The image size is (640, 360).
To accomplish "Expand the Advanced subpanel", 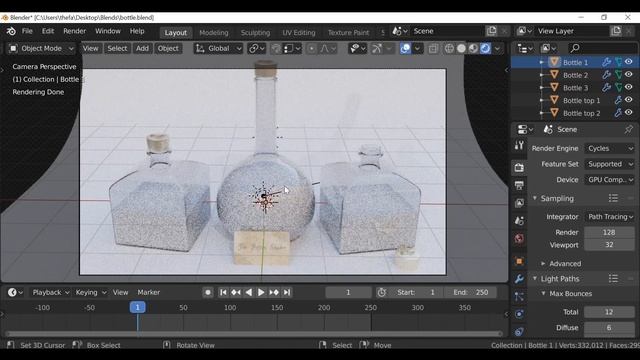I will click(x=543, y=264).
